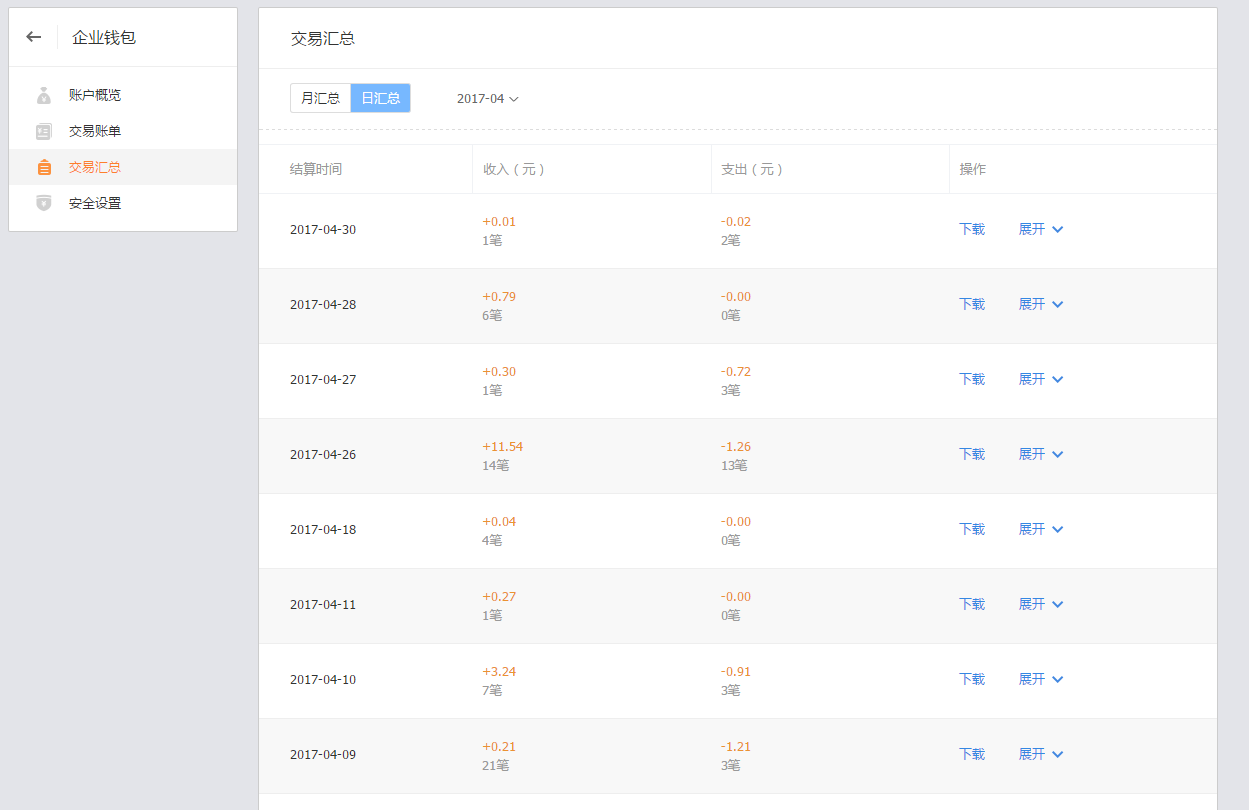Click the 安全设置 shield icon

pos(43,203)
